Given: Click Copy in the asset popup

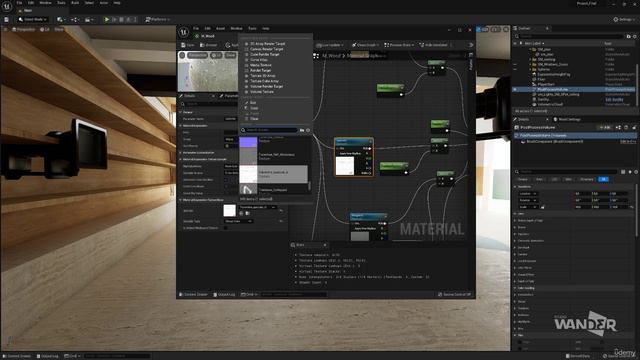Looking at the screenshot, I should (254, 108).
